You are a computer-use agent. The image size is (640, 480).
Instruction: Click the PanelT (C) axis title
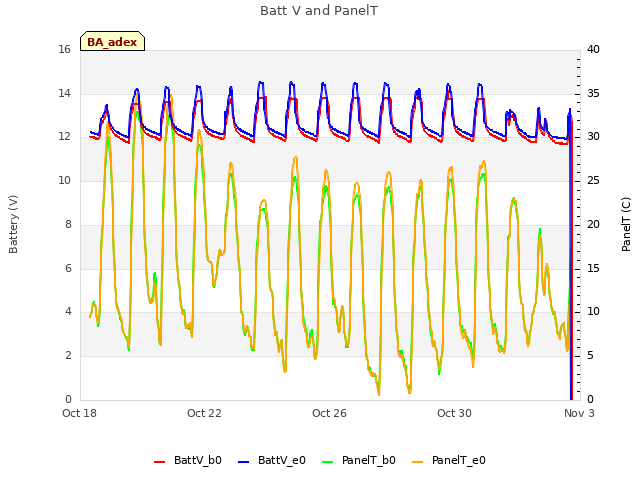(x=626, y=224)
